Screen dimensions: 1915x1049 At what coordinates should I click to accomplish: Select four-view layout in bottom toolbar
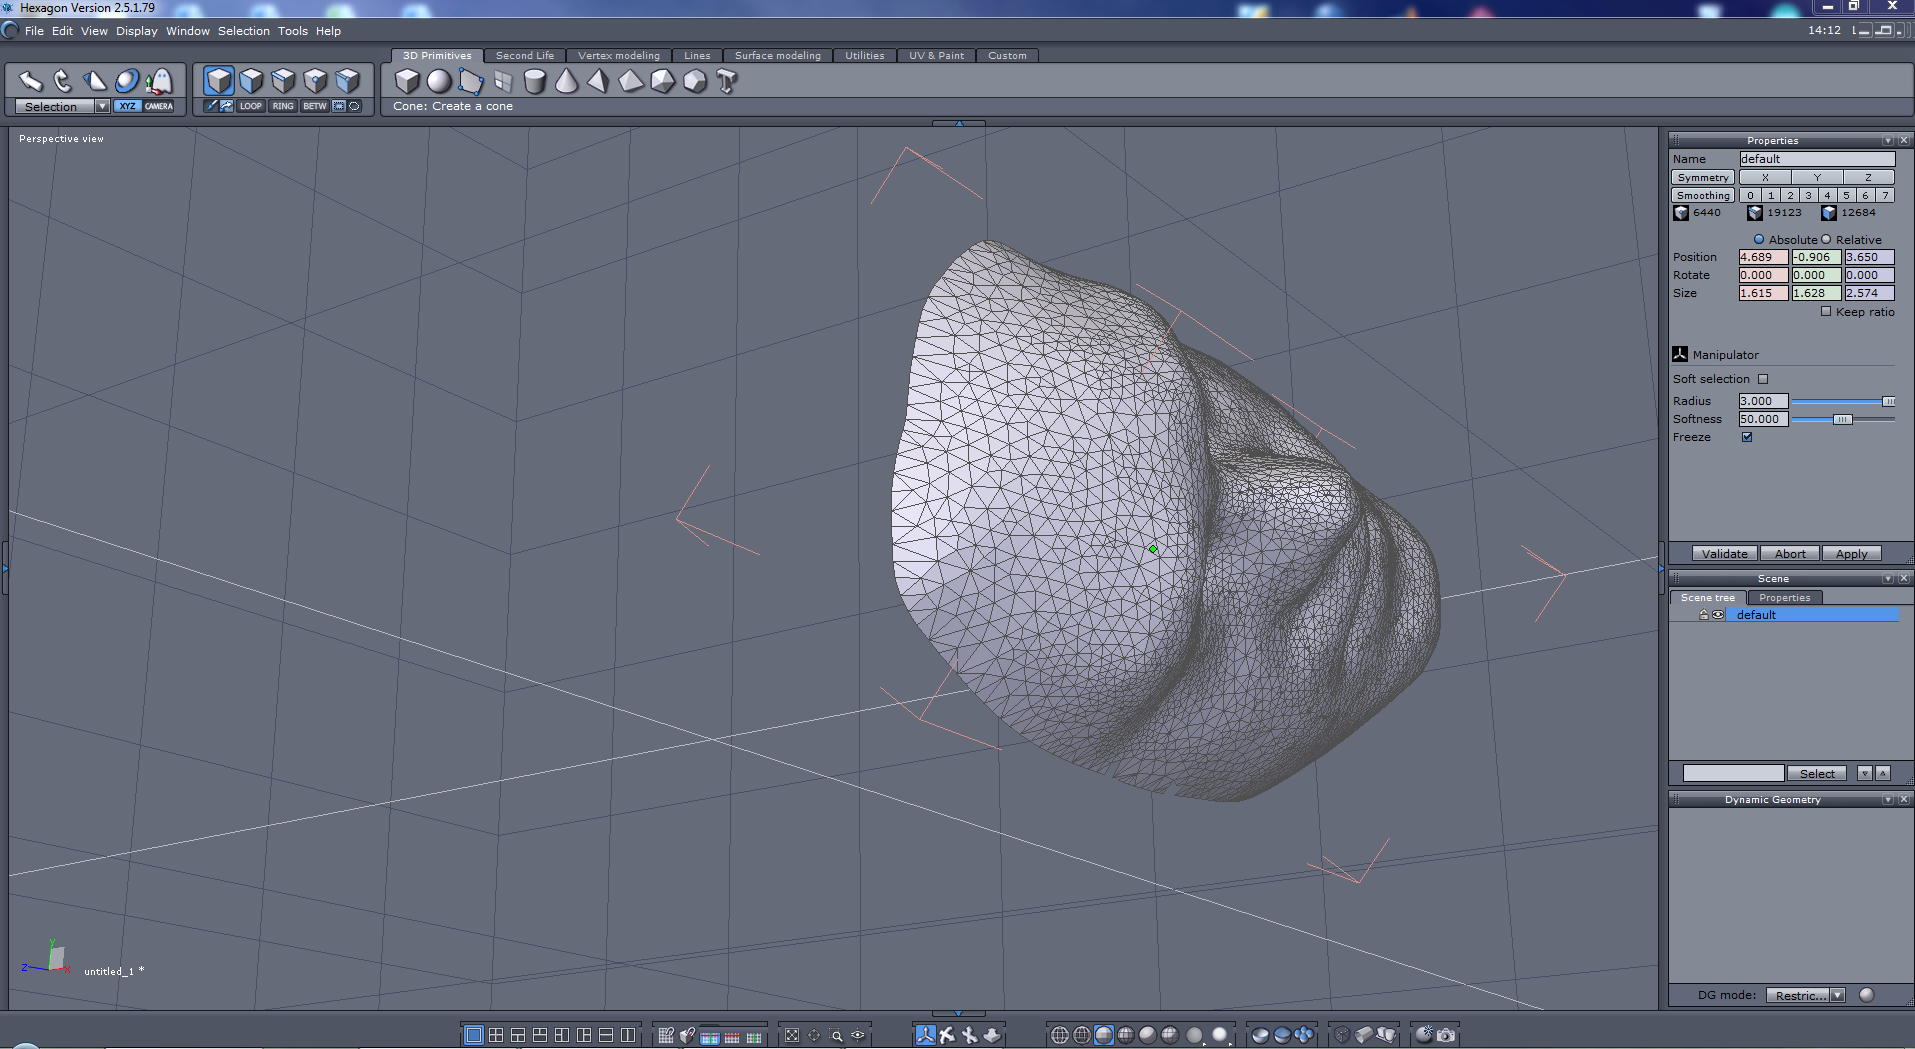point(496,1035)
